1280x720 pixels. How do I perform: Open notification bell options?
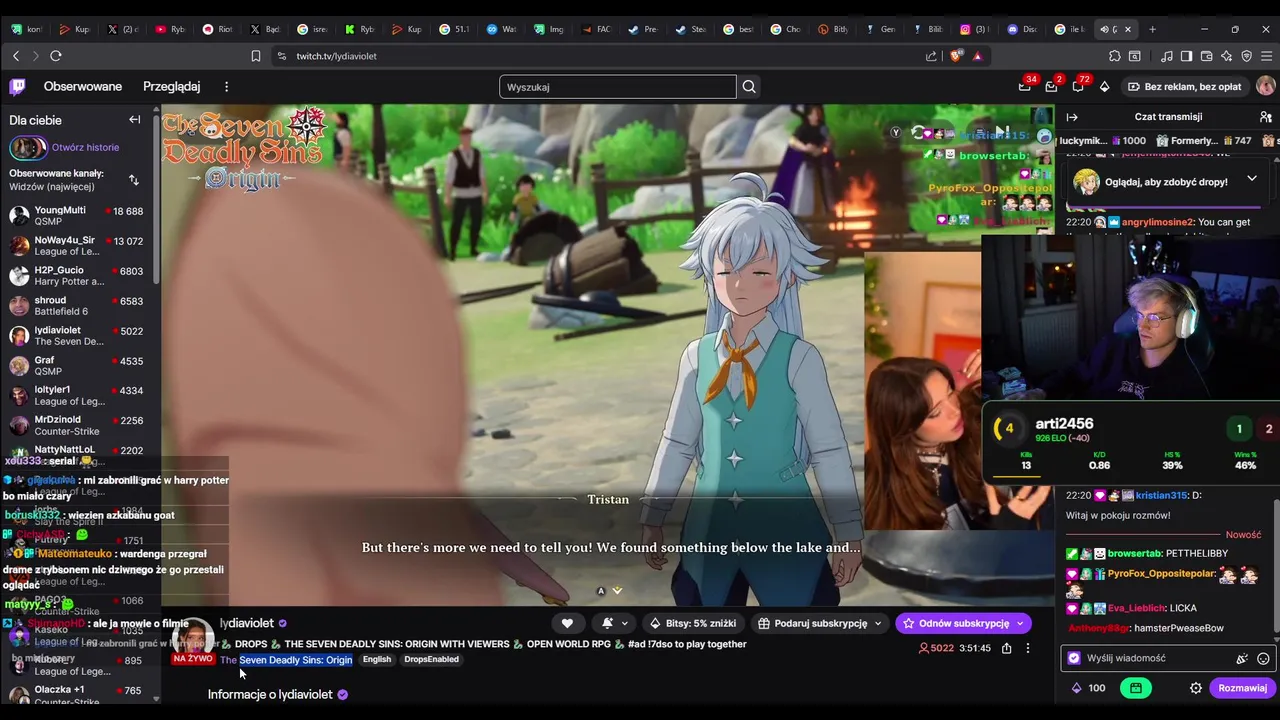click(613, 623)
